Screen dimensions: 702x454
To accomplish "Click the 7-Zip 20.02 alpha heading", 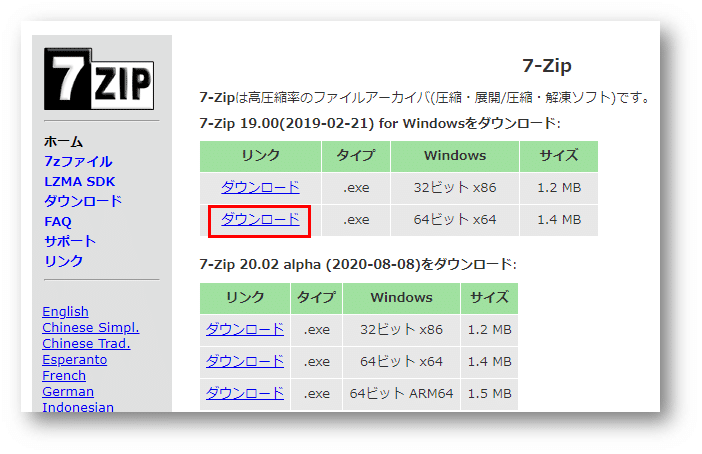I will [358, 264].
